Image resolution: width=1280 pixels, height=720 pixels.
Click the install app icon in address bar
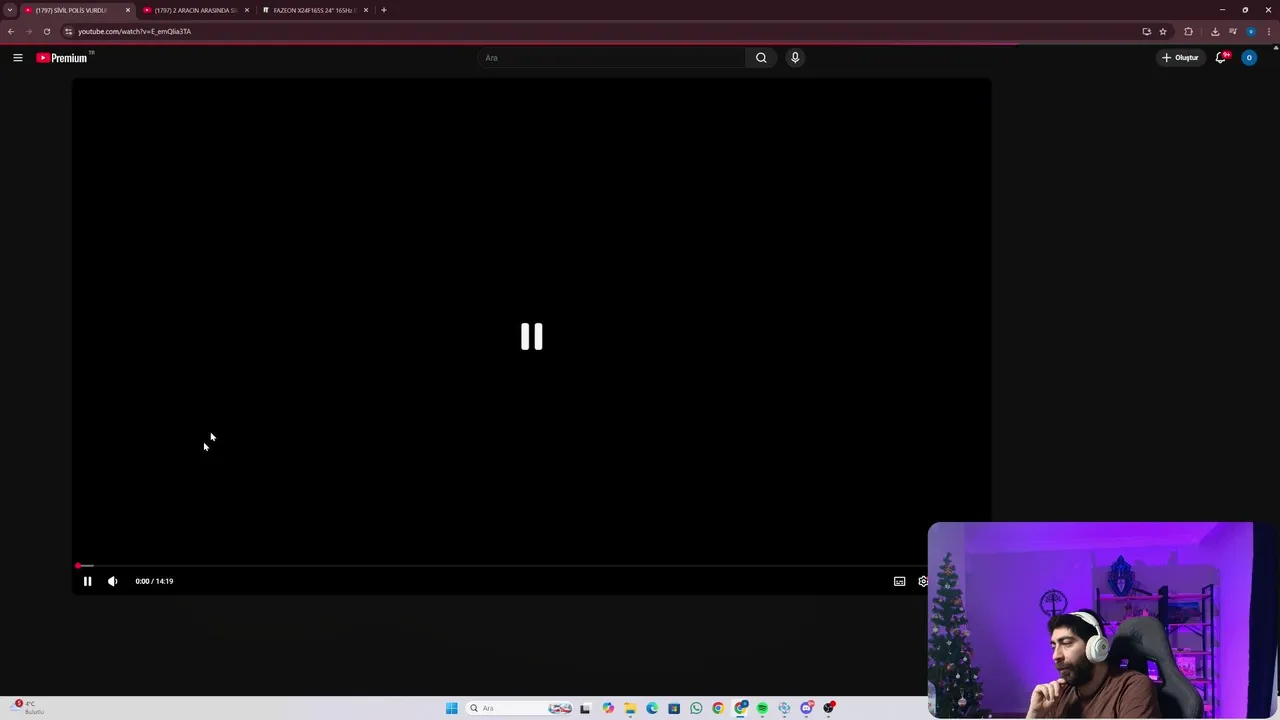tap(1147, 31)
